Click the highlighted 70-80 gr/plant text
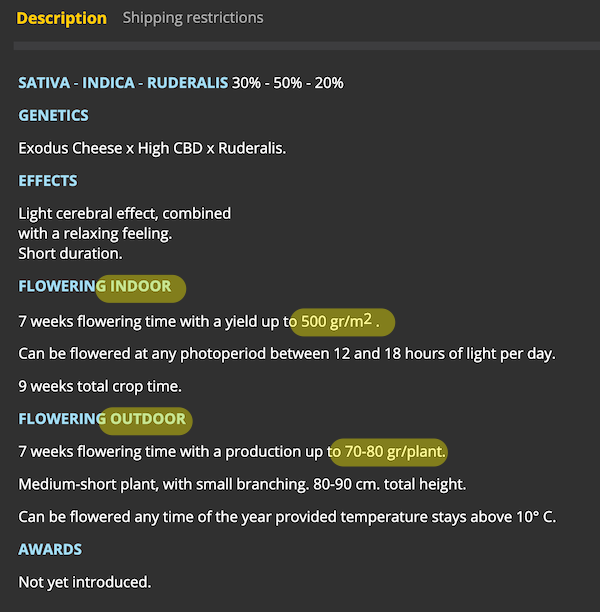Screen dimensions: 600x612 click(x=395, y=452)
